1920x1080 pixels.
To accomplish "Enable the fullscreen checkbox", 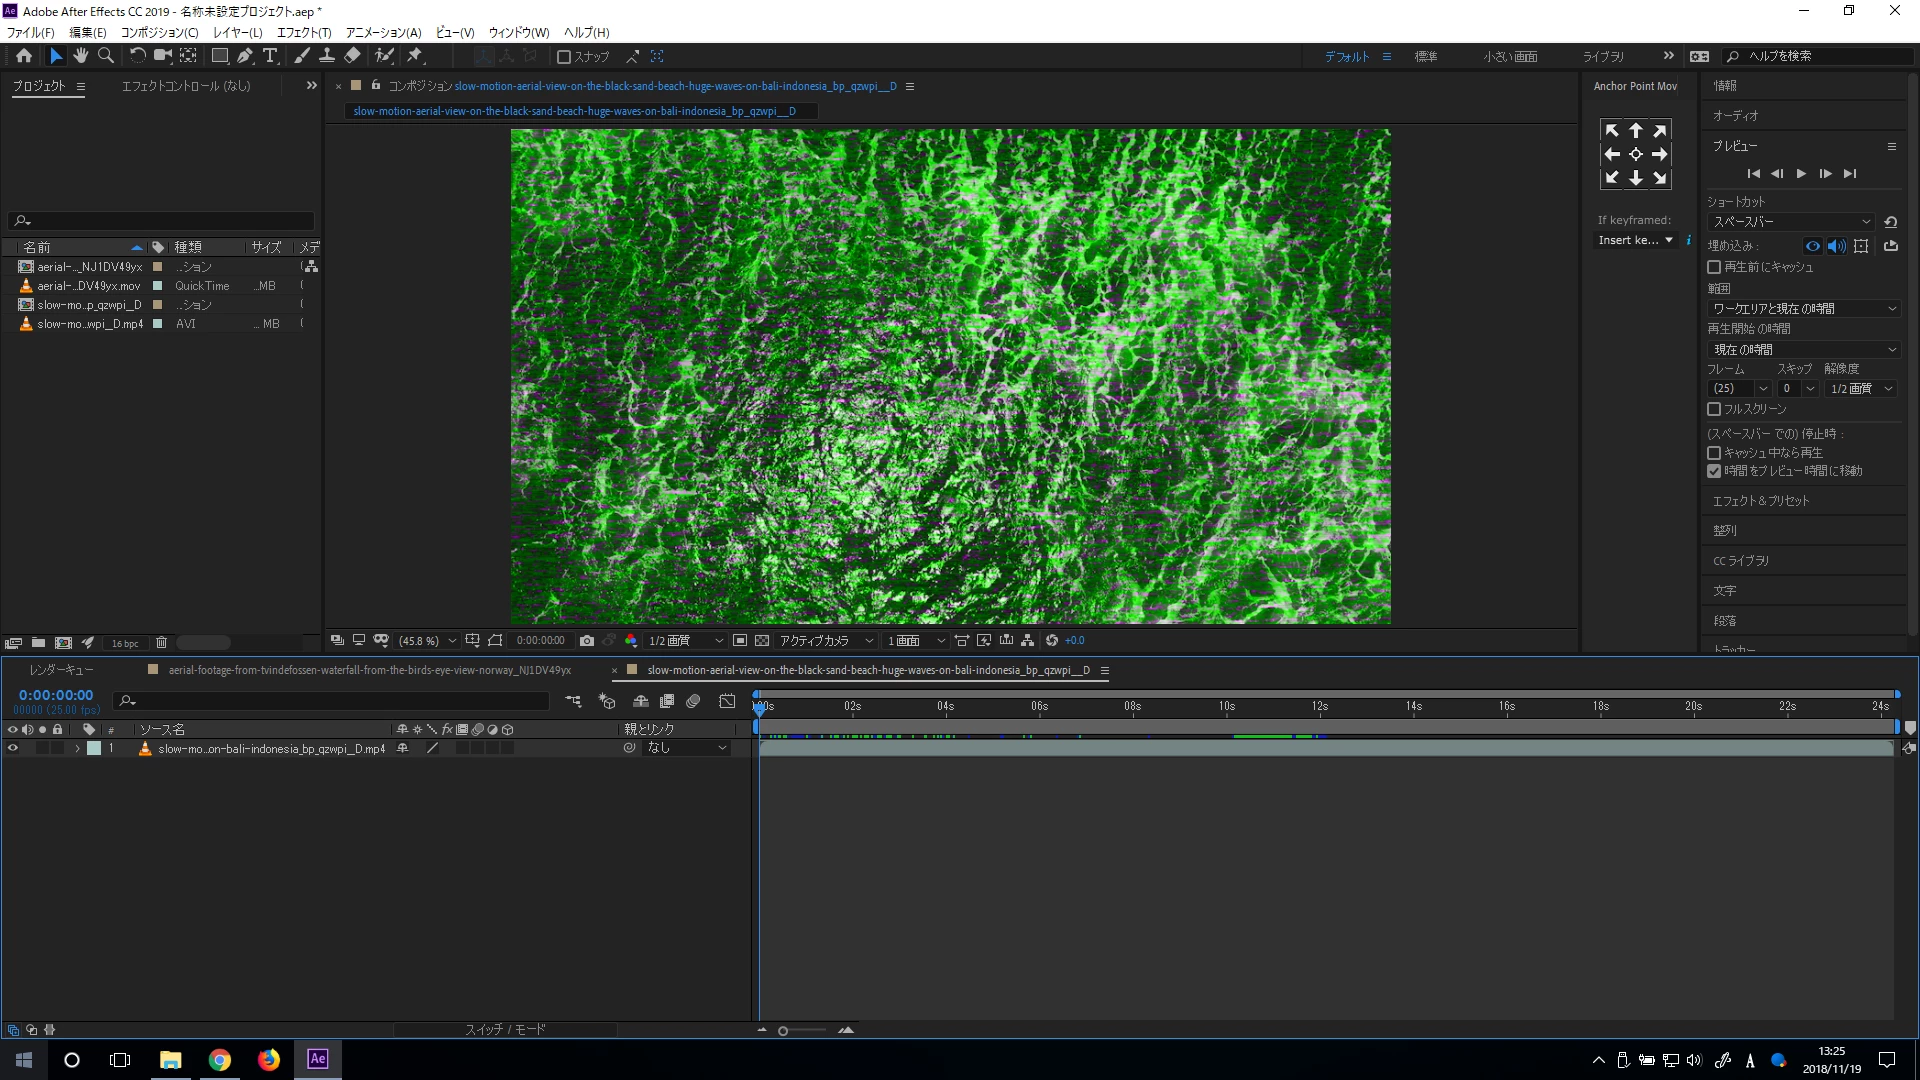I will coord(1714,409).
